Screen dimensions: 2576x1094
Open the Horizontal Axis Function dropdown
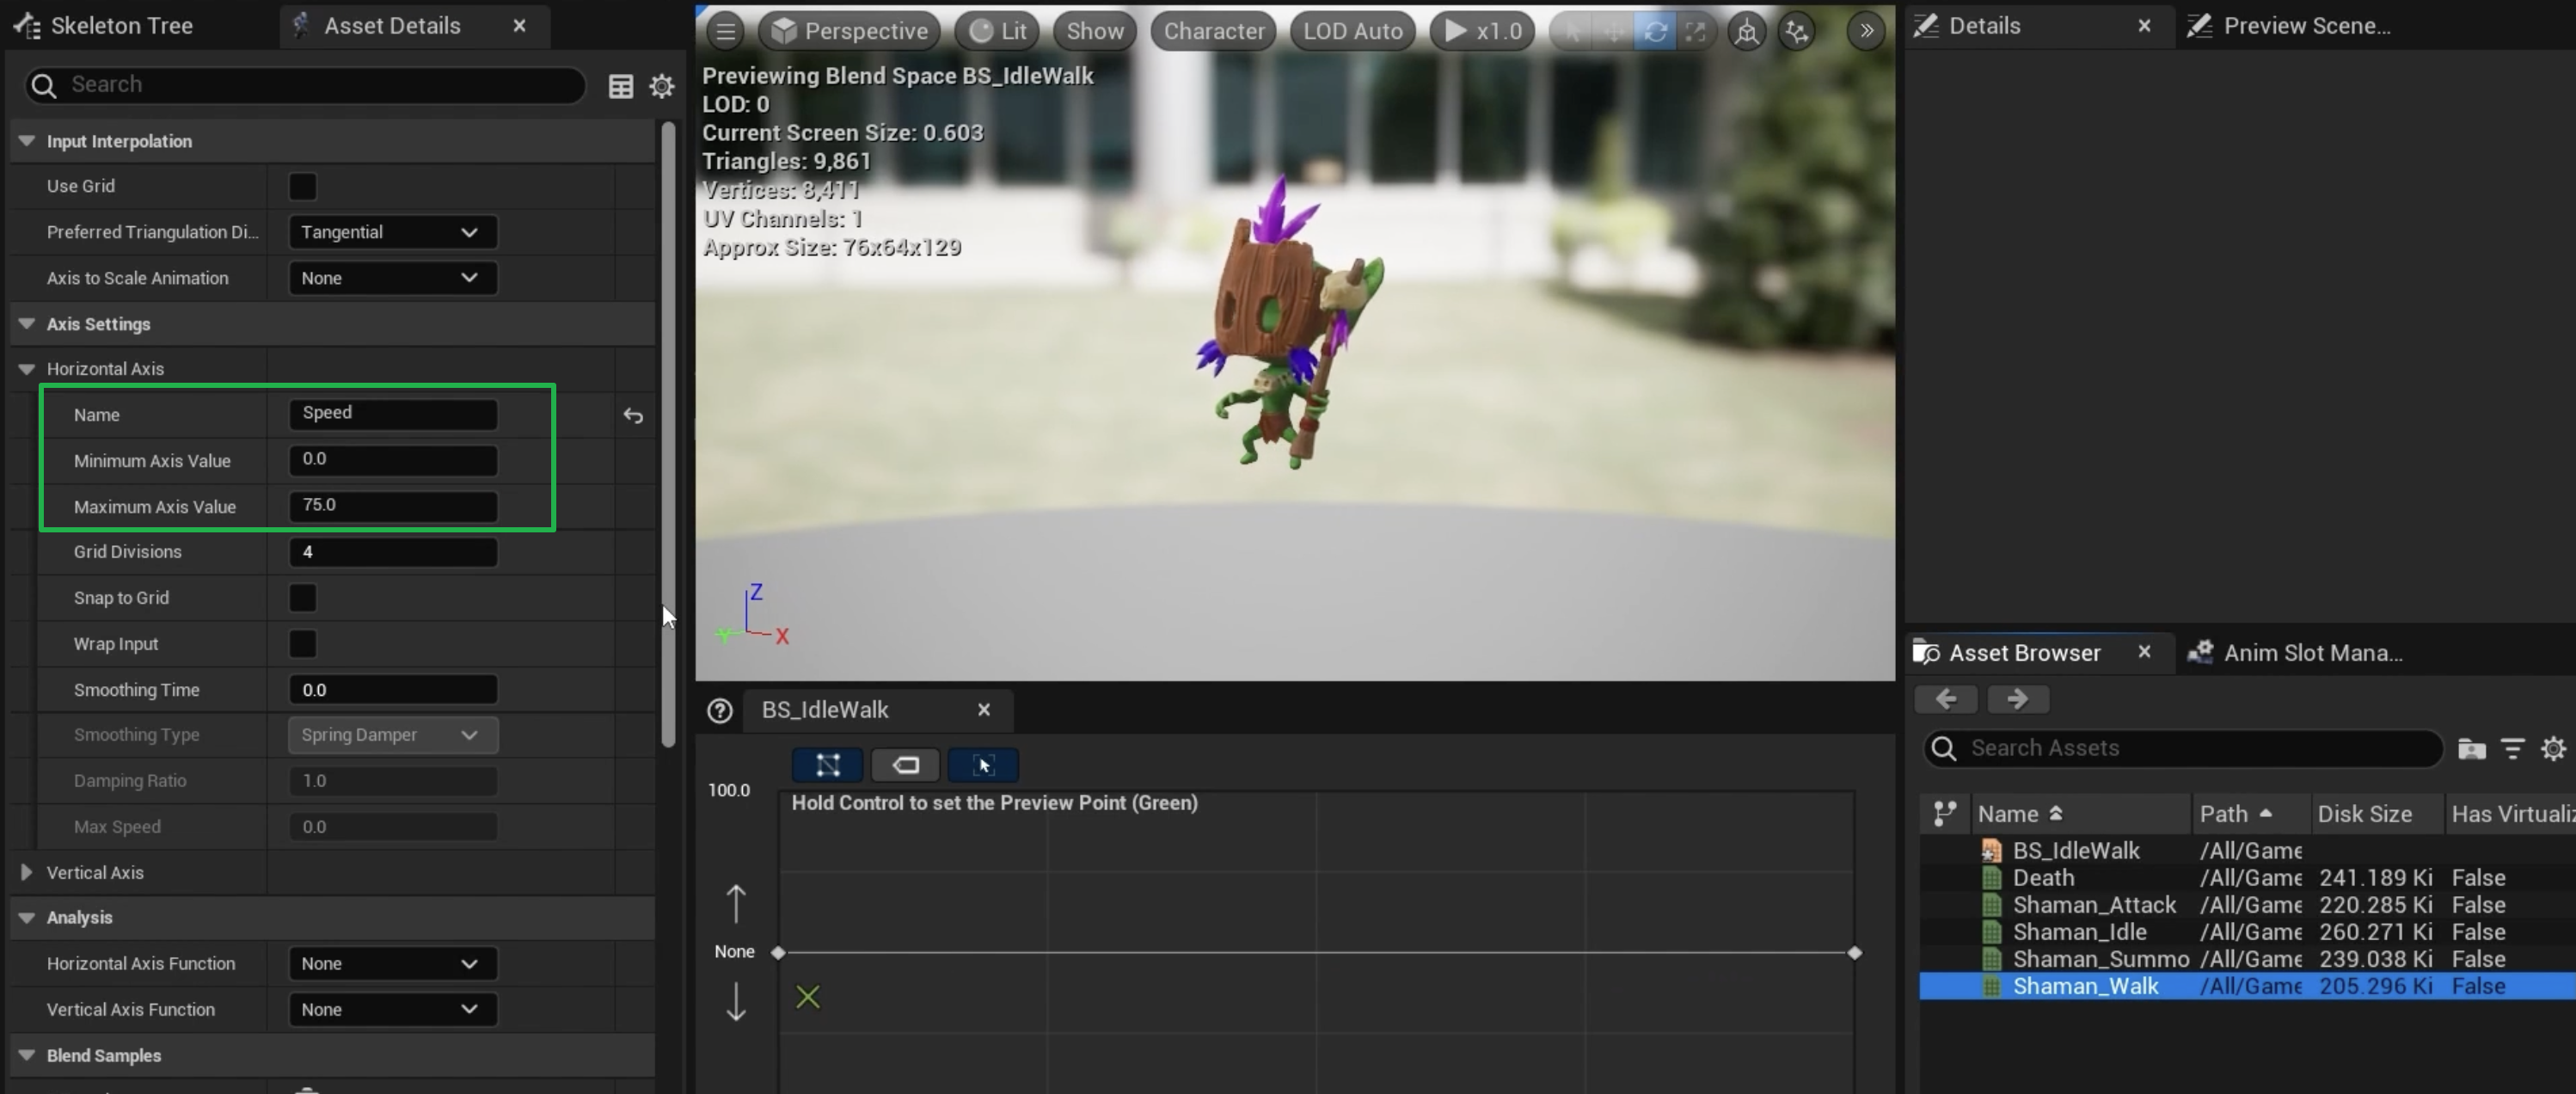tap(391, 963)
